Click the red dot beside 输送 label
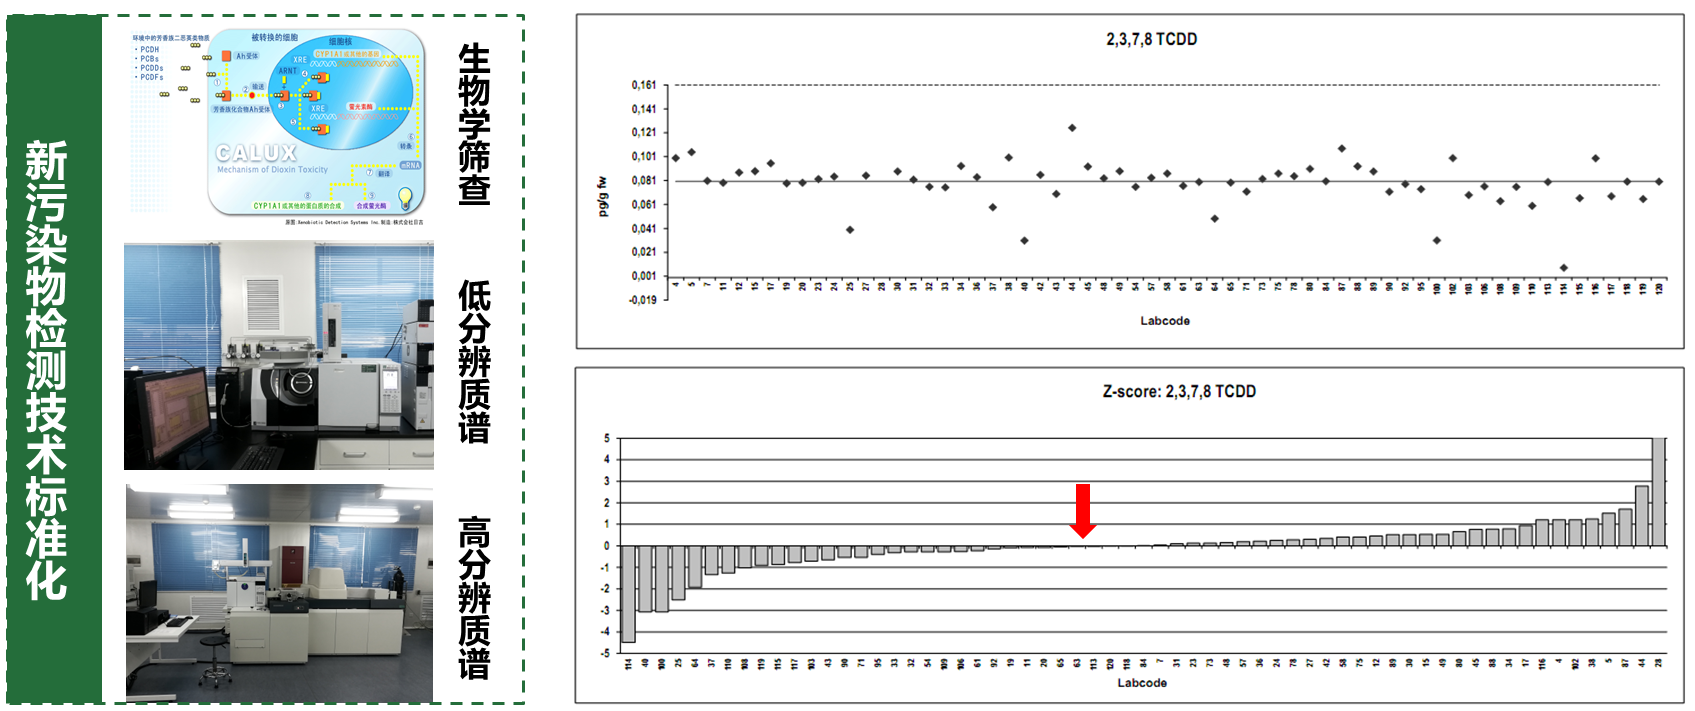This screenshot has height=711, width=1695. coord(252,95)
